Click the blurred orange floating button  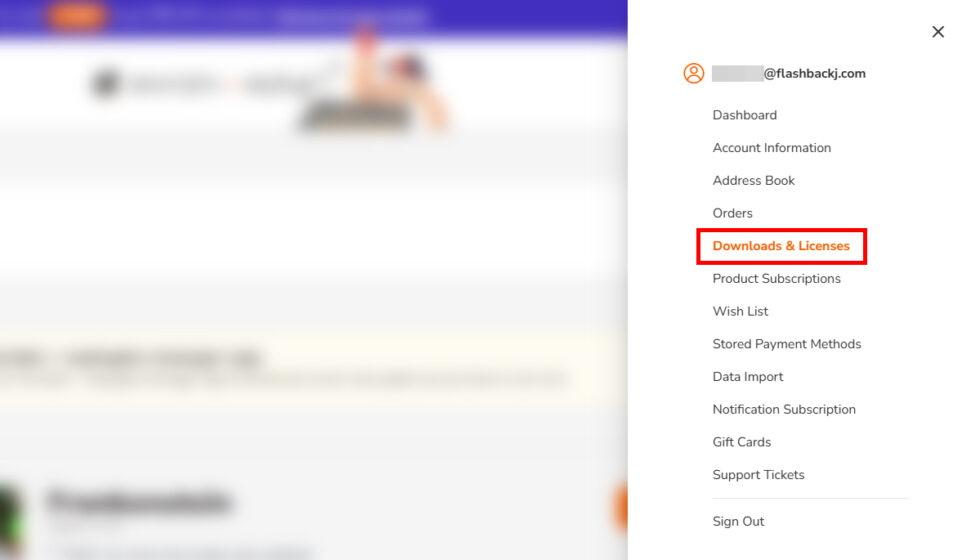tap(620, 508)
